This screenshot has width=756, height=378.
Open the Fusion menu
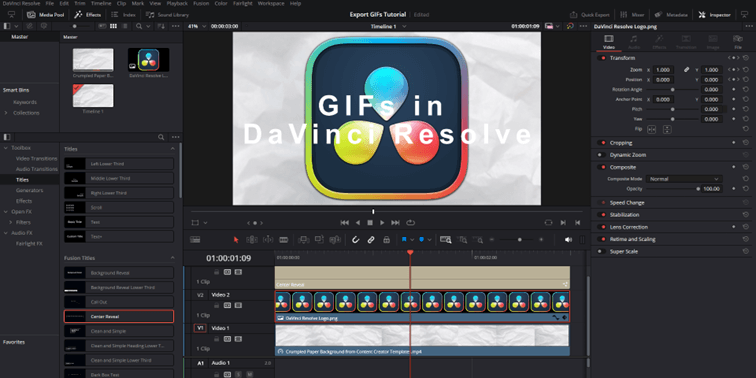tap(201, 3)
